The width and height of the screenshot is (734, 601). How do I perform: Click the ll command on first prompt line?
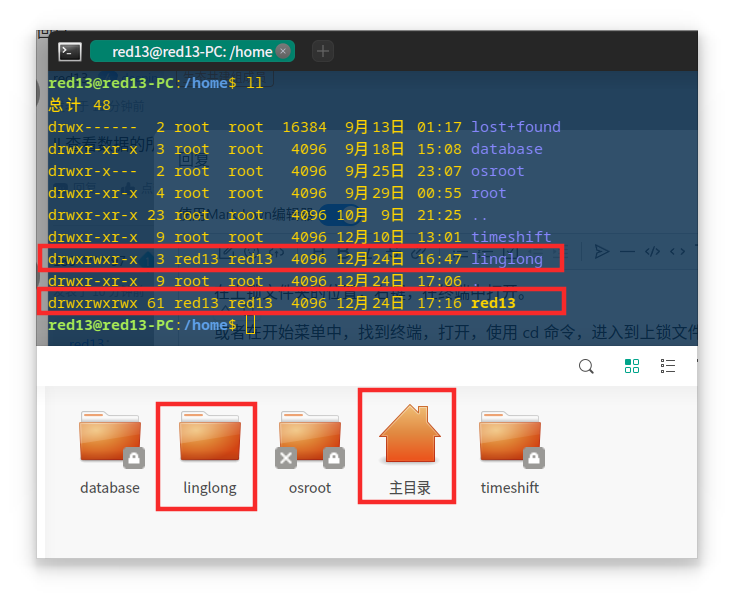point(255,83)
